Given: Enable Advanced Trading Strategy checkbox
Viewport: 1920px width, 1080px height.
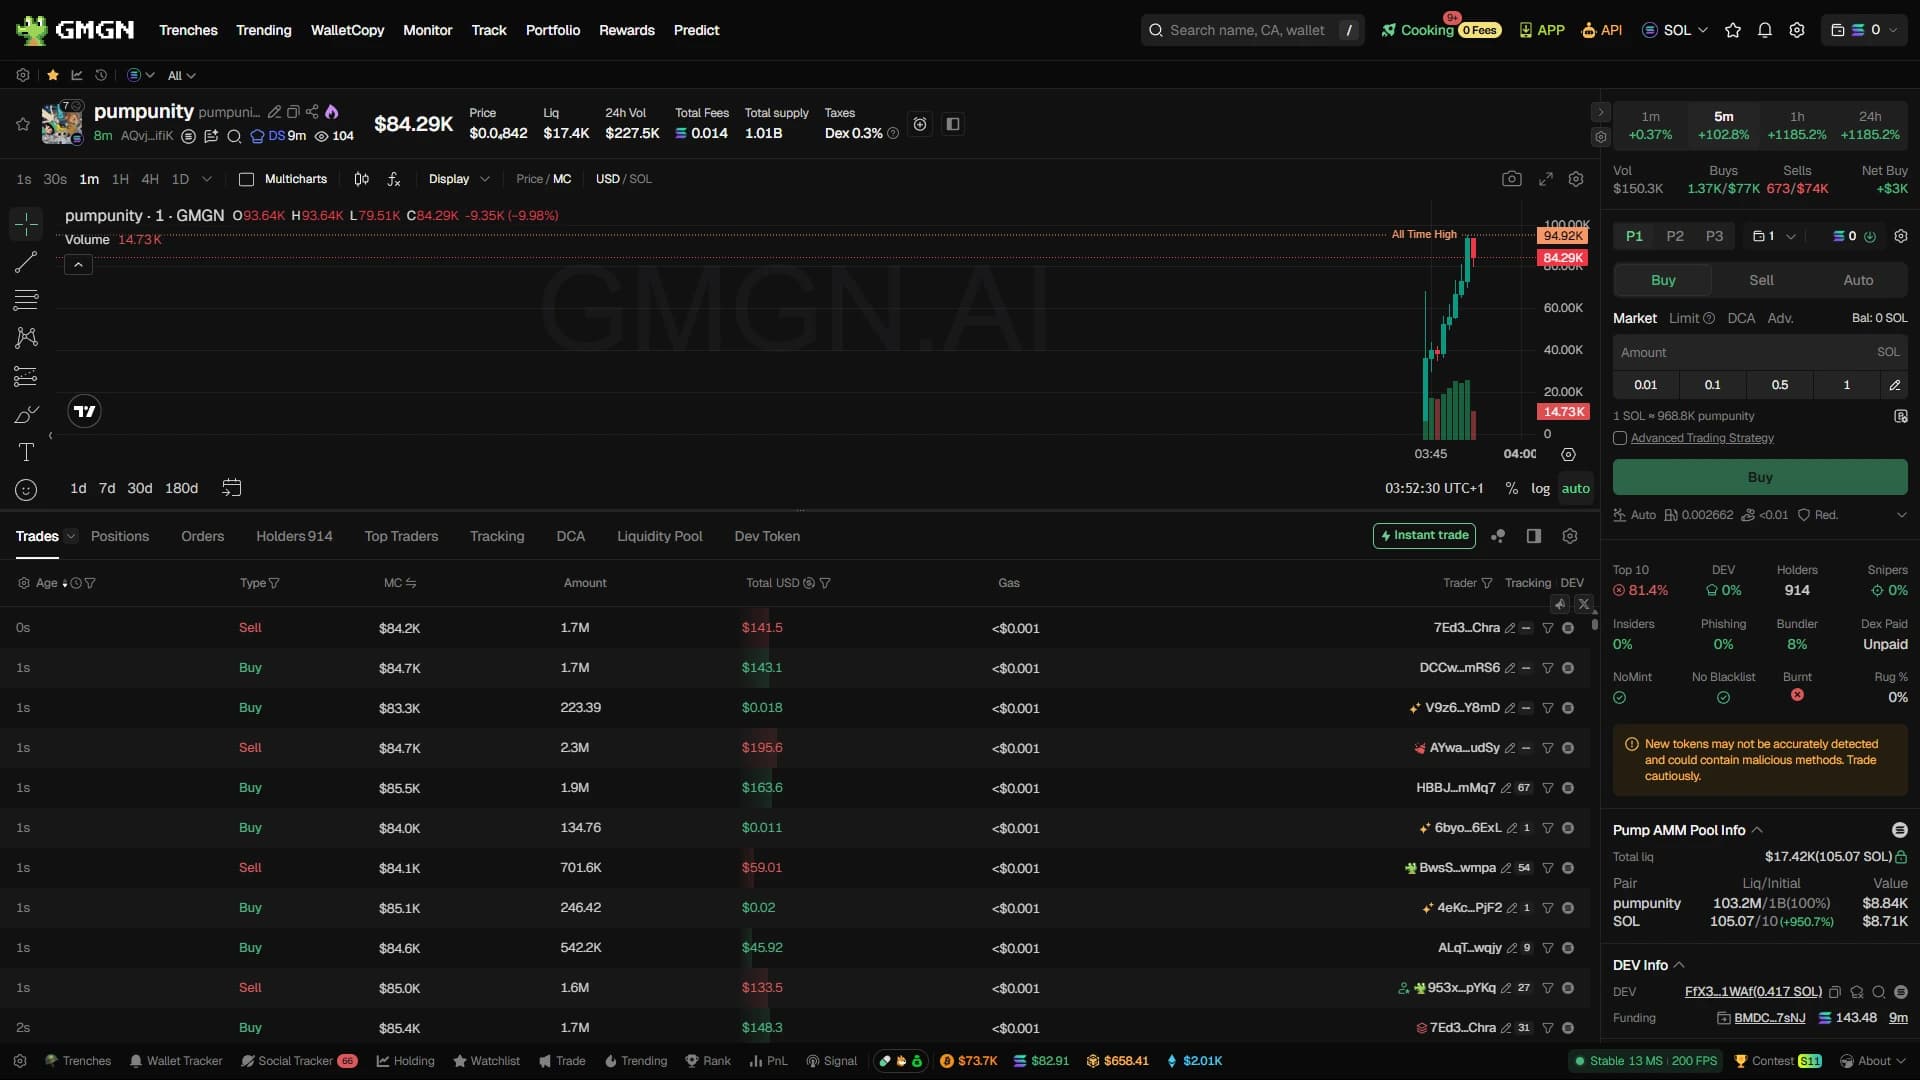Looking at the screenshot, I should coord(1620,438).
